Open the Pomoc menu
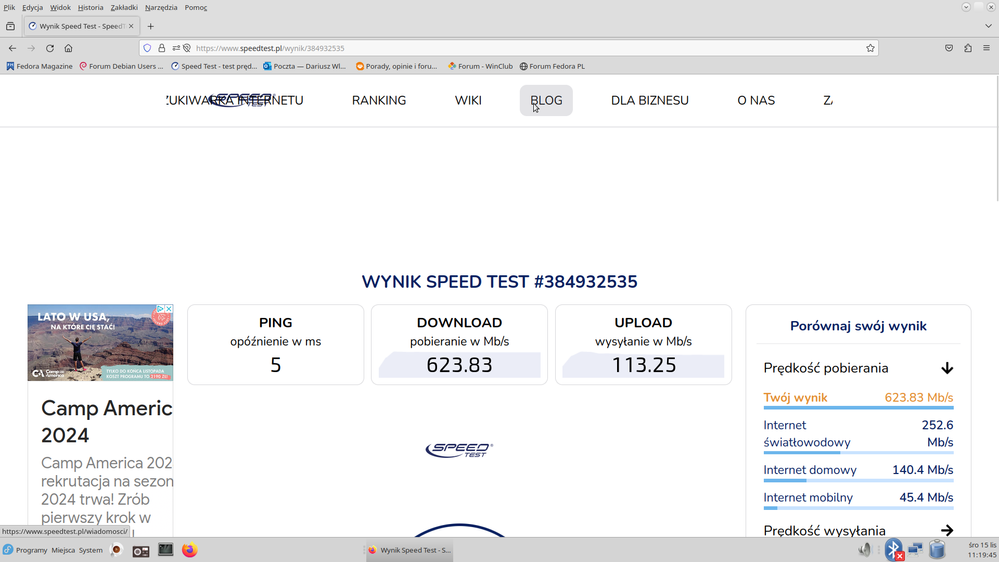 point(196,8)
